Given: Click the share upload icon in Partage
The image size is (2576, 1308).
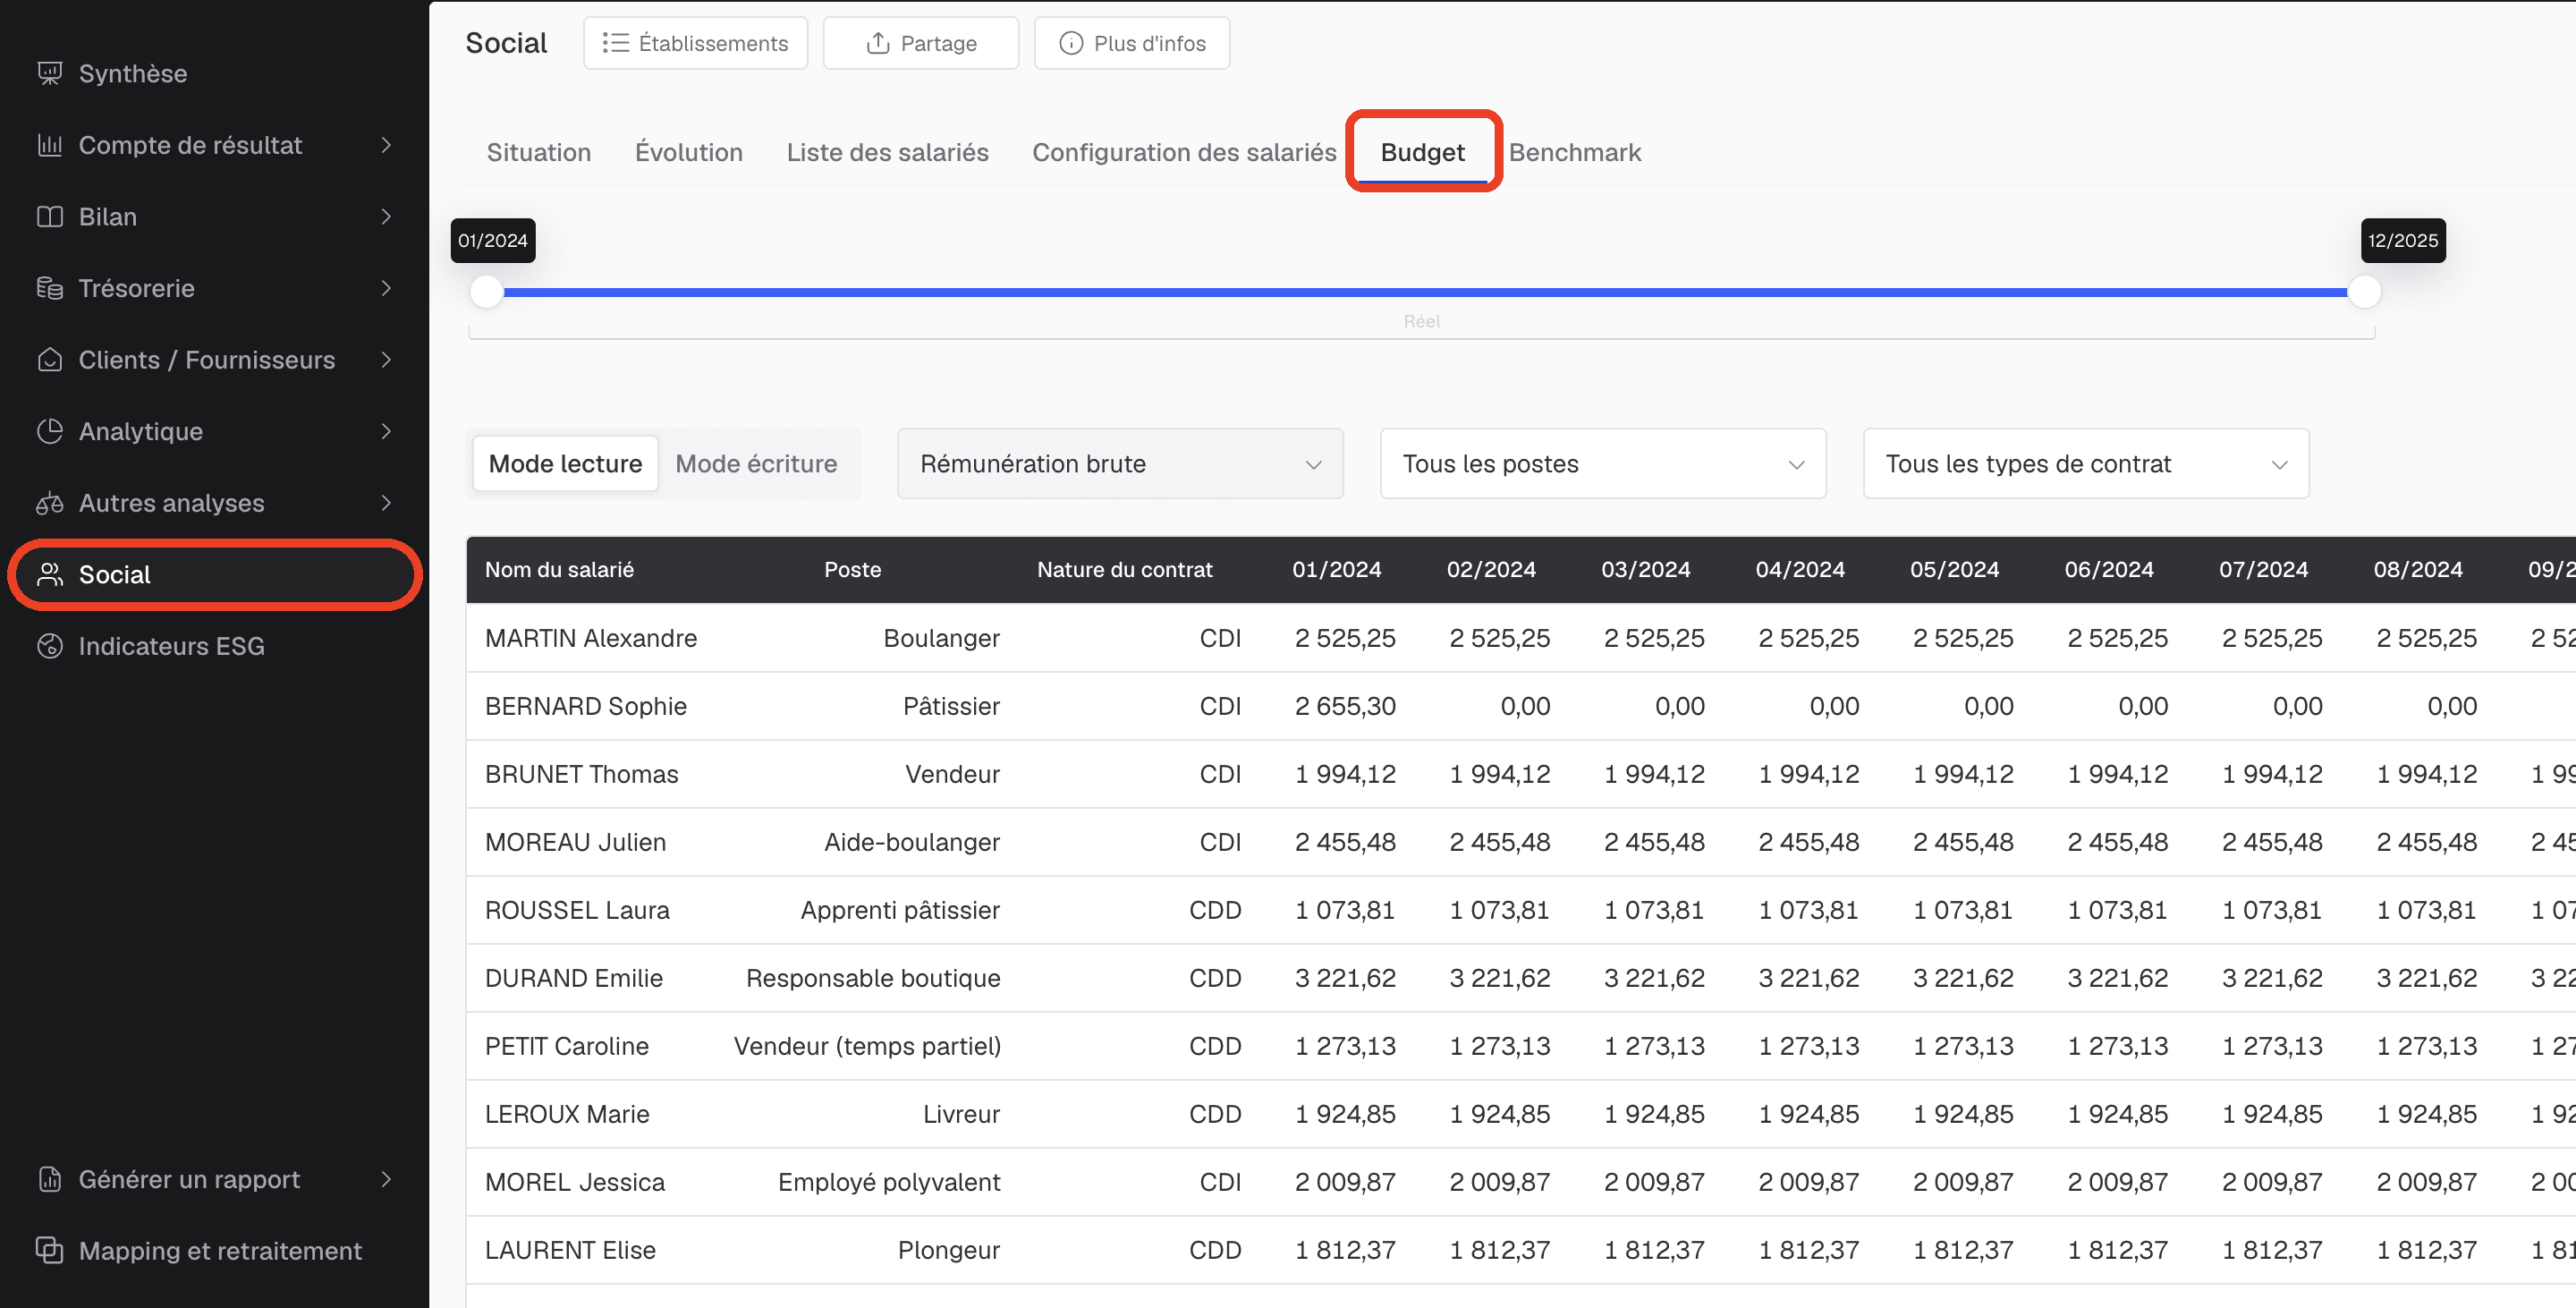Looking at the screenshot, I should [878, 43].
